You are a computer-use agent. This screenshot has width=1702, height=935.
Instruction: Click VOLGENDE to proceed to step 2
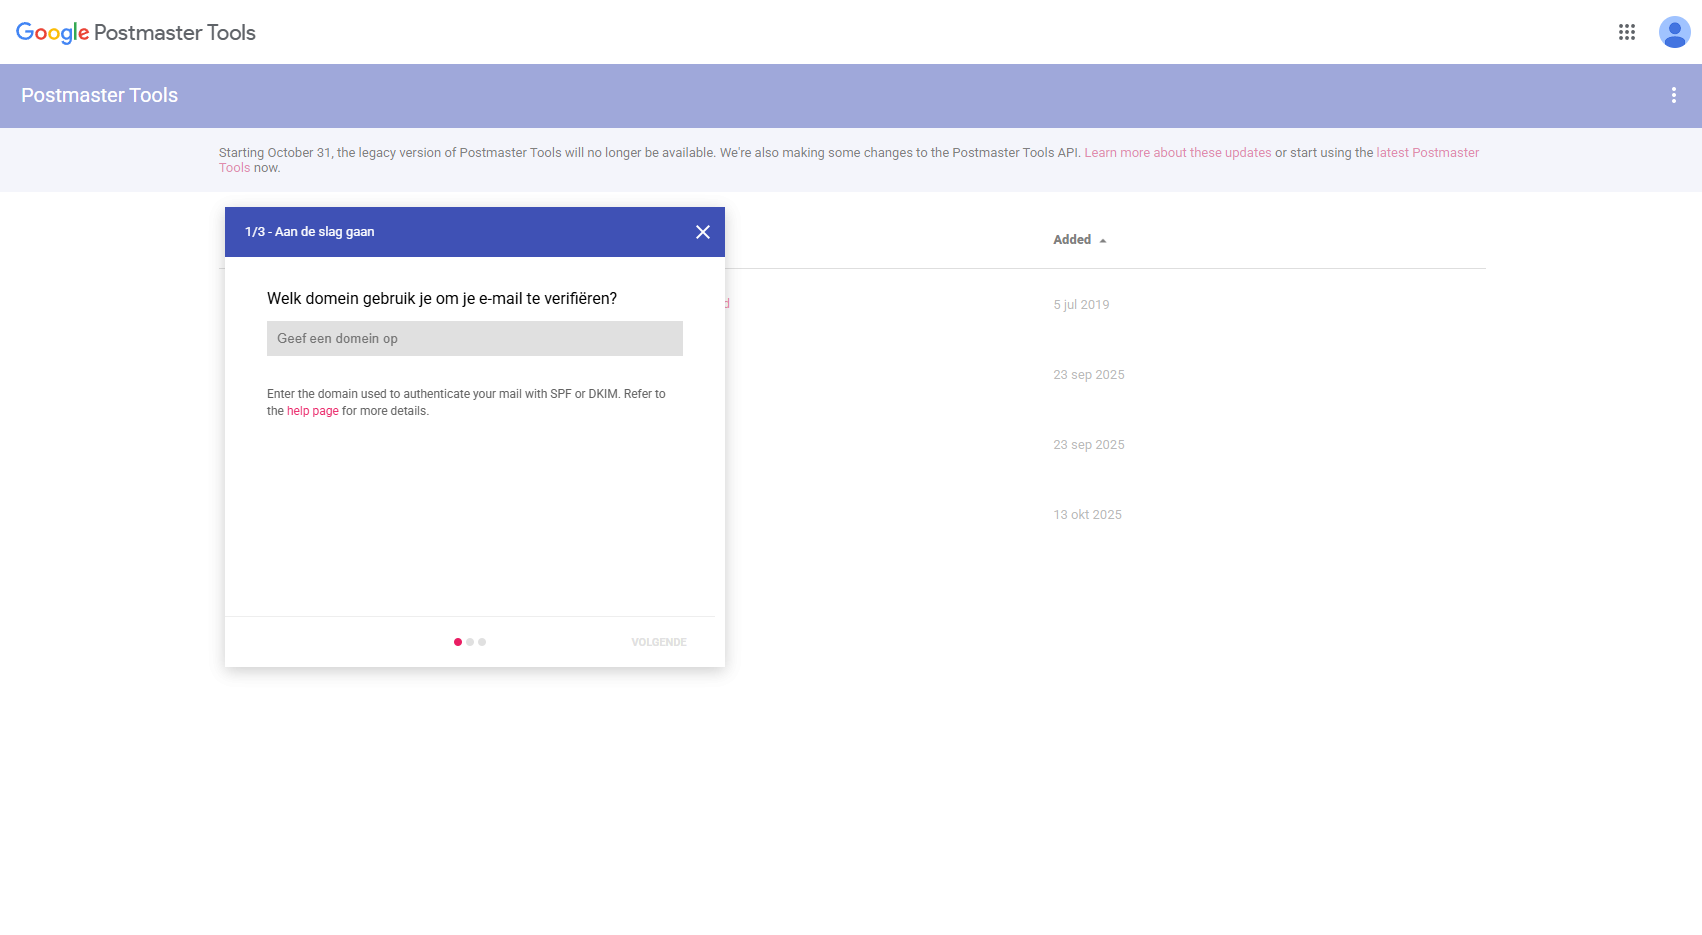tap(657, 641)
